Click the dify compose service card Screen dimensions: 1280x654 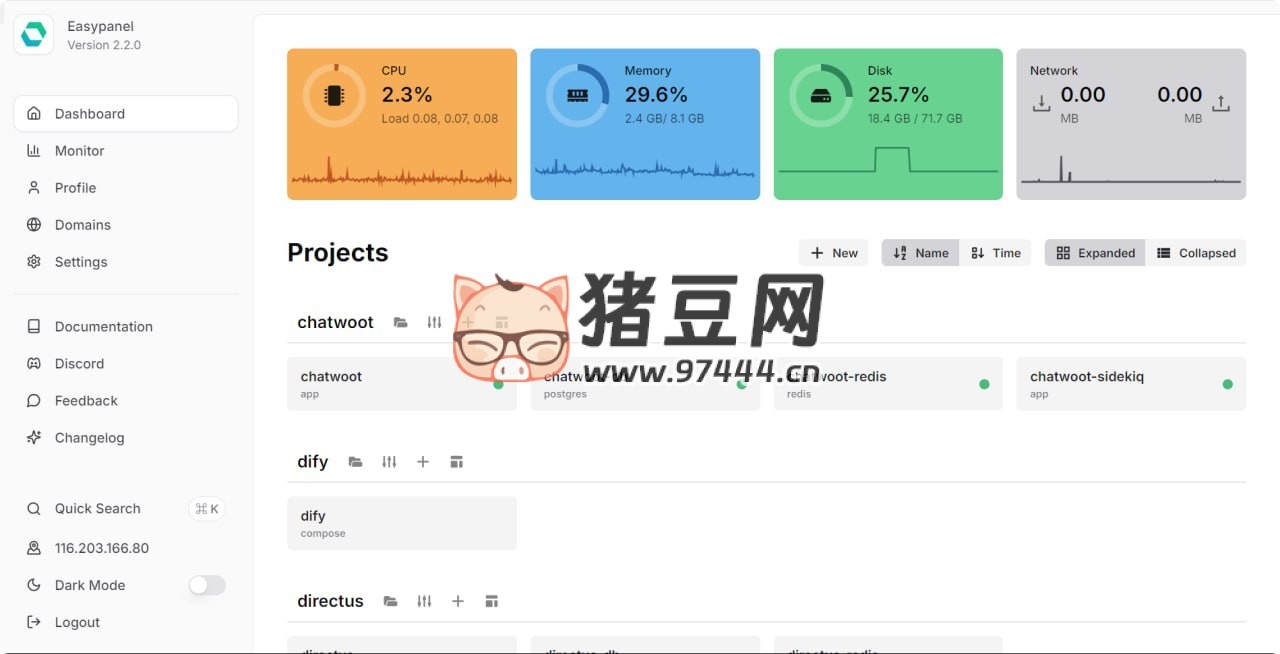point(401,522)
